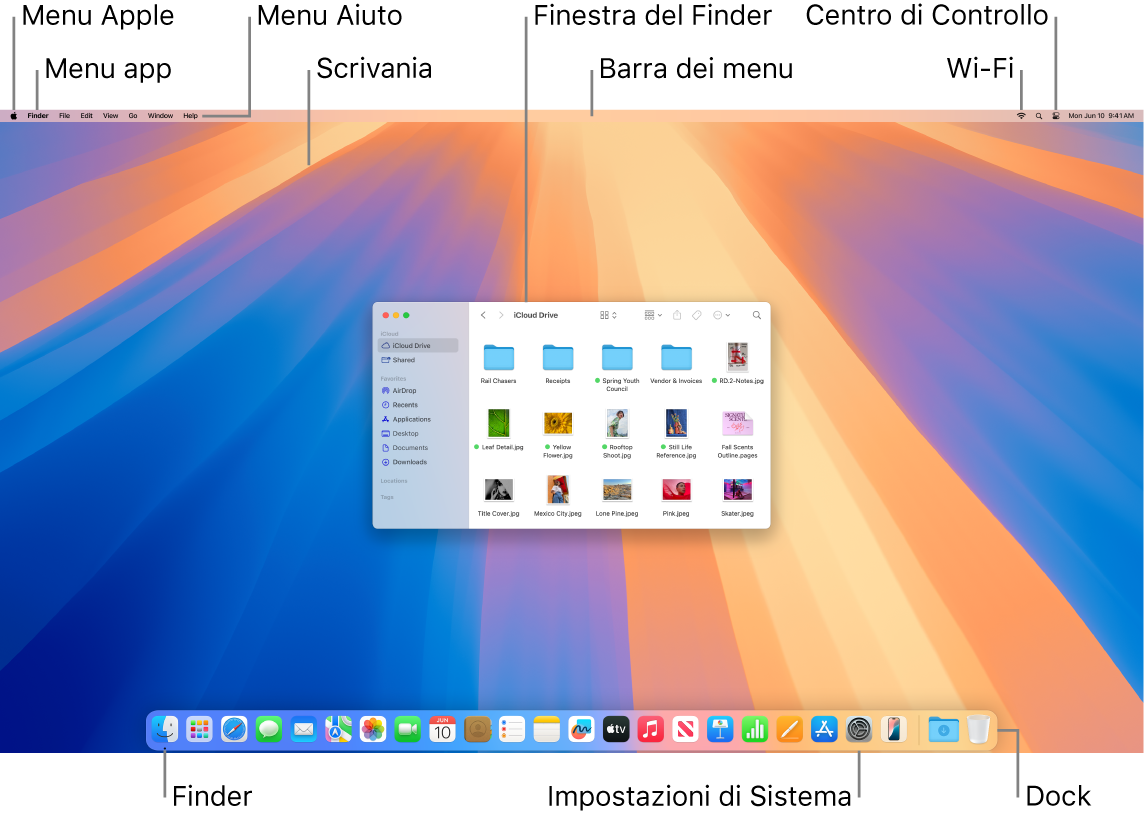Select the Skater.jpeg file thumbnail

point(737,490)
